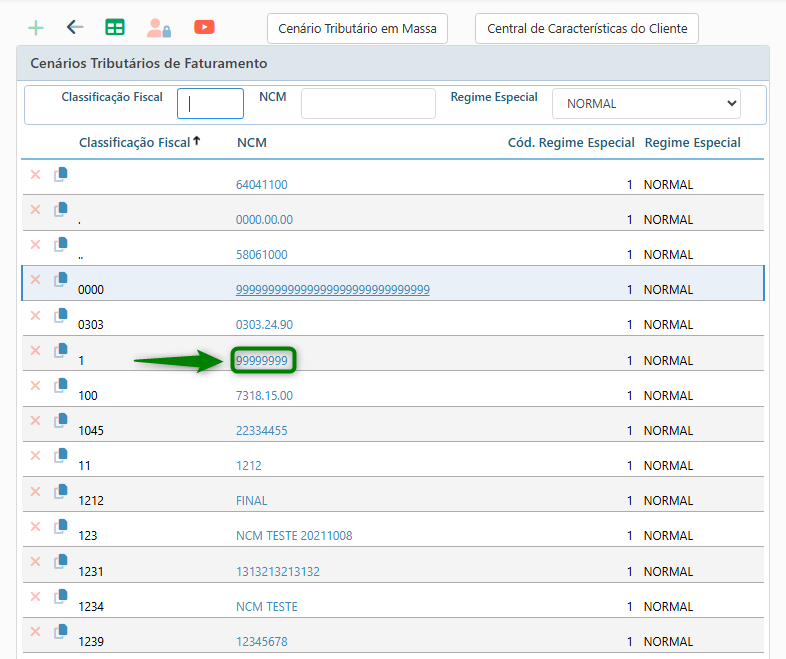Open the NCM TESTE 20211008 link

(x=294, y=536)
